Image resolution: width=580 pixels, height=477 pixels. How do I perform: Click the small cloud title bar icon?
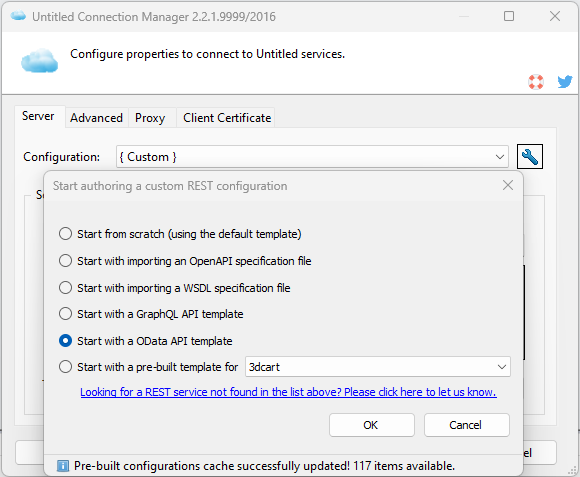(x=18, y=16)
